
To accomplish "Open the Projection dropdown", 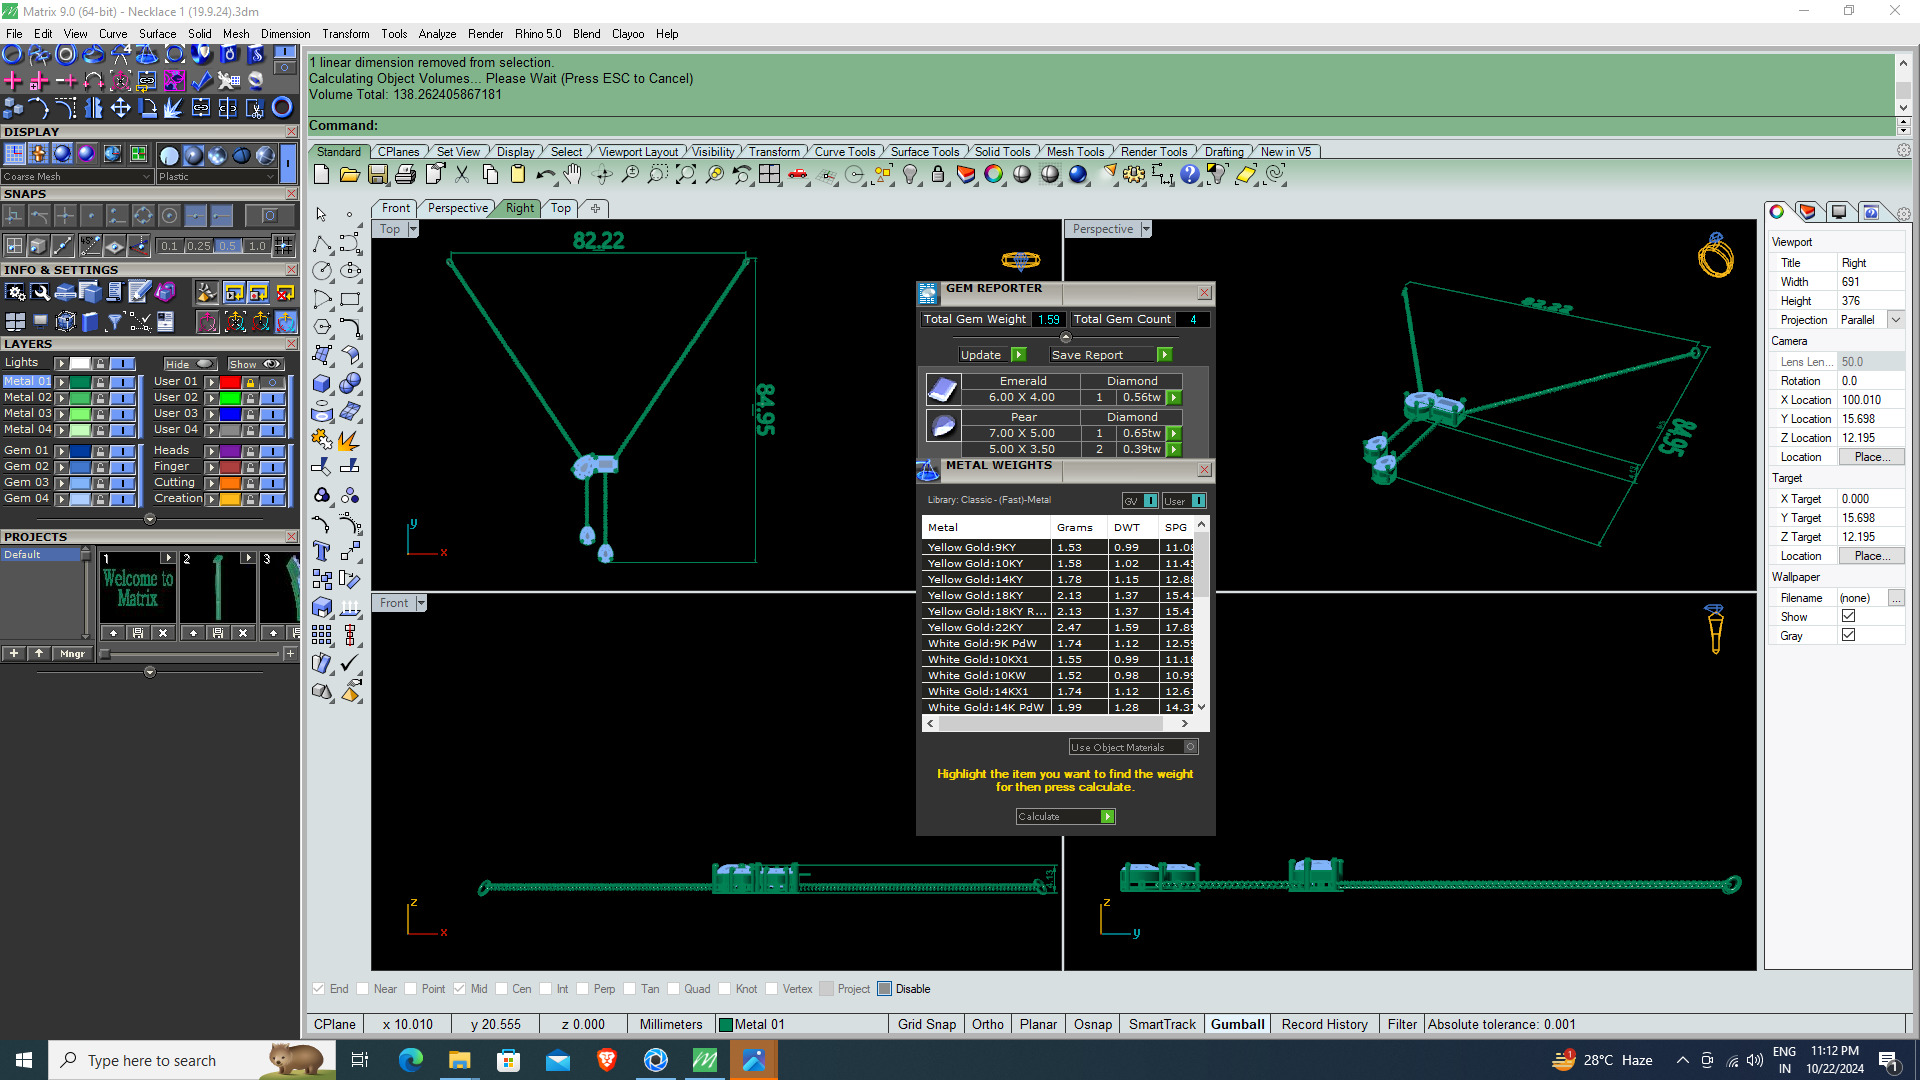I will [x=1895, y=320].
